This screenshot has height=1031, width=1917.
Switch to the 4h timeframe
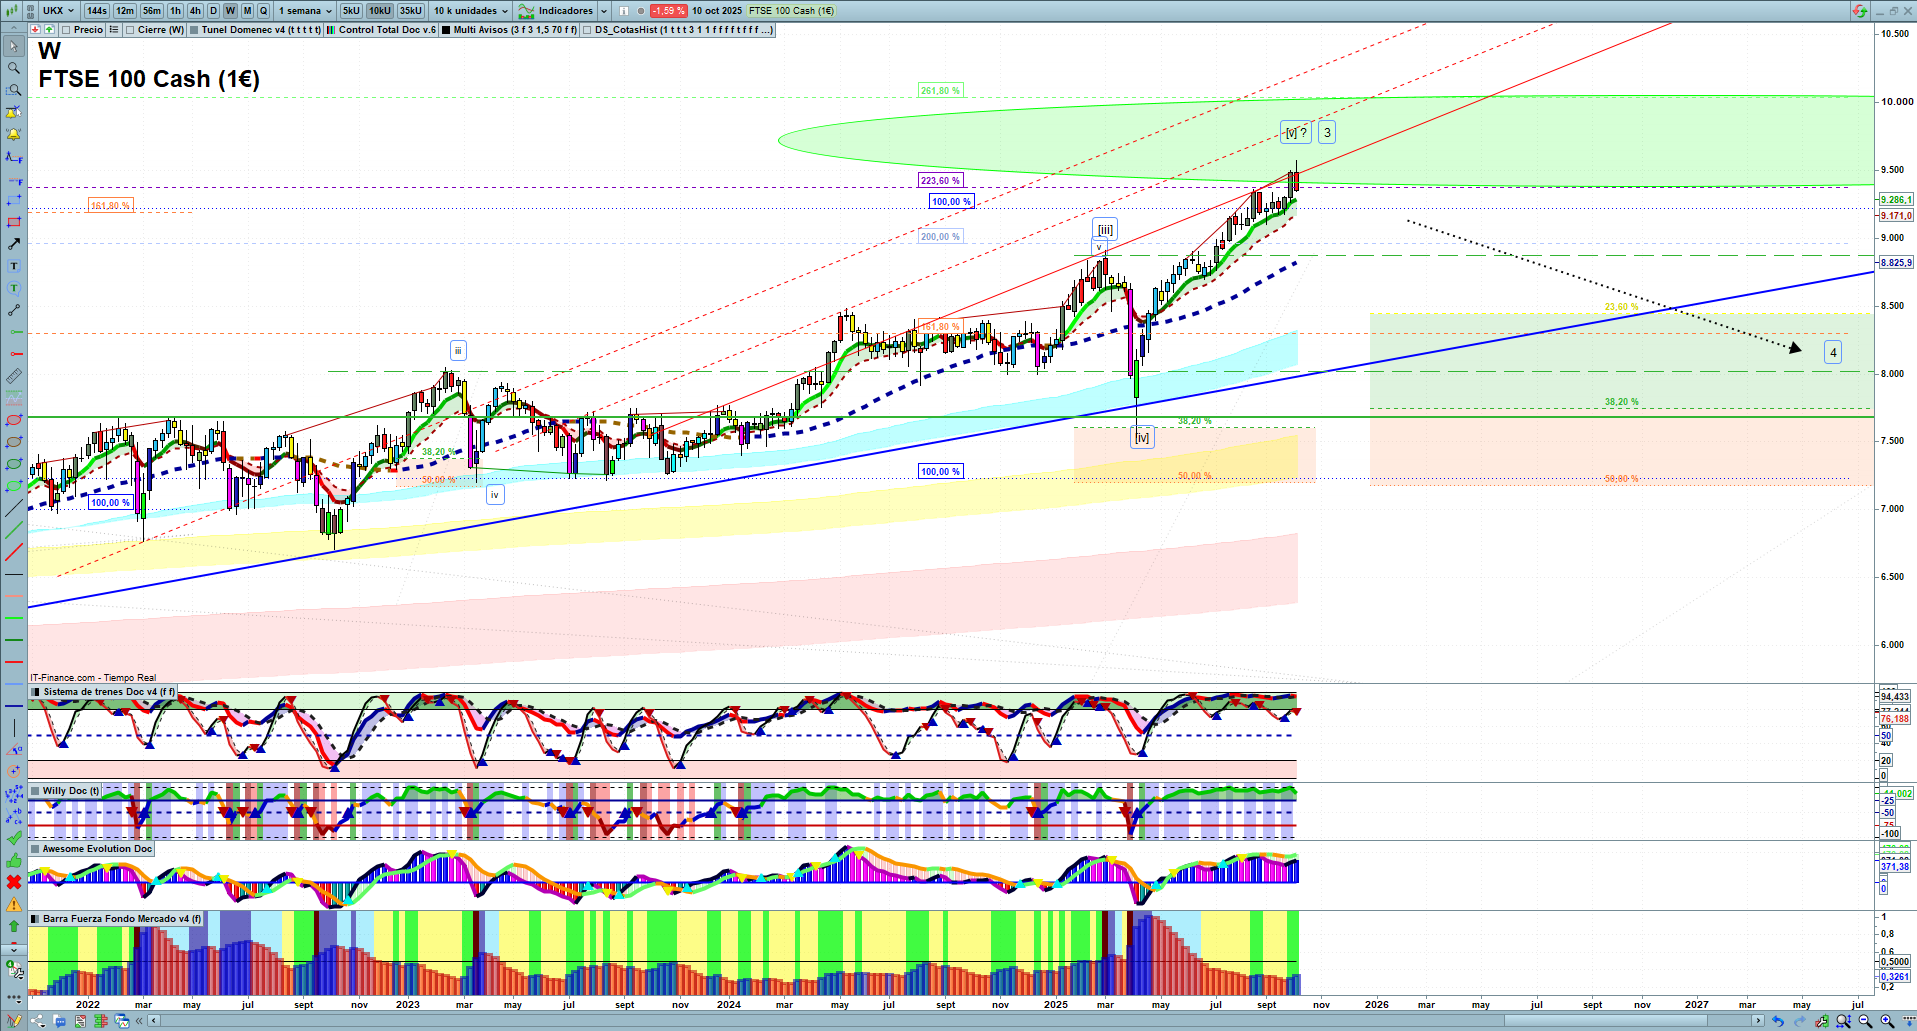(195, 11)
